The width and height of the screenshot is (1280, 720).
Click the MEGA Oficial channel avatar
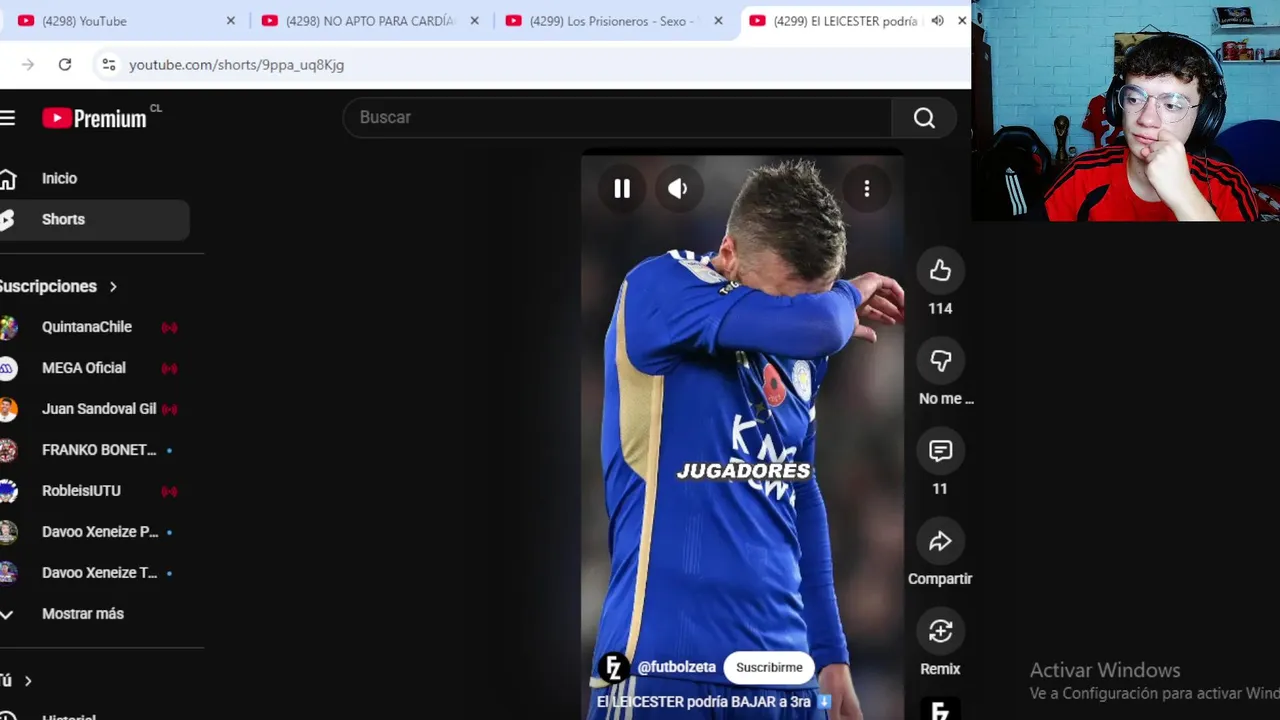[8, 368]
